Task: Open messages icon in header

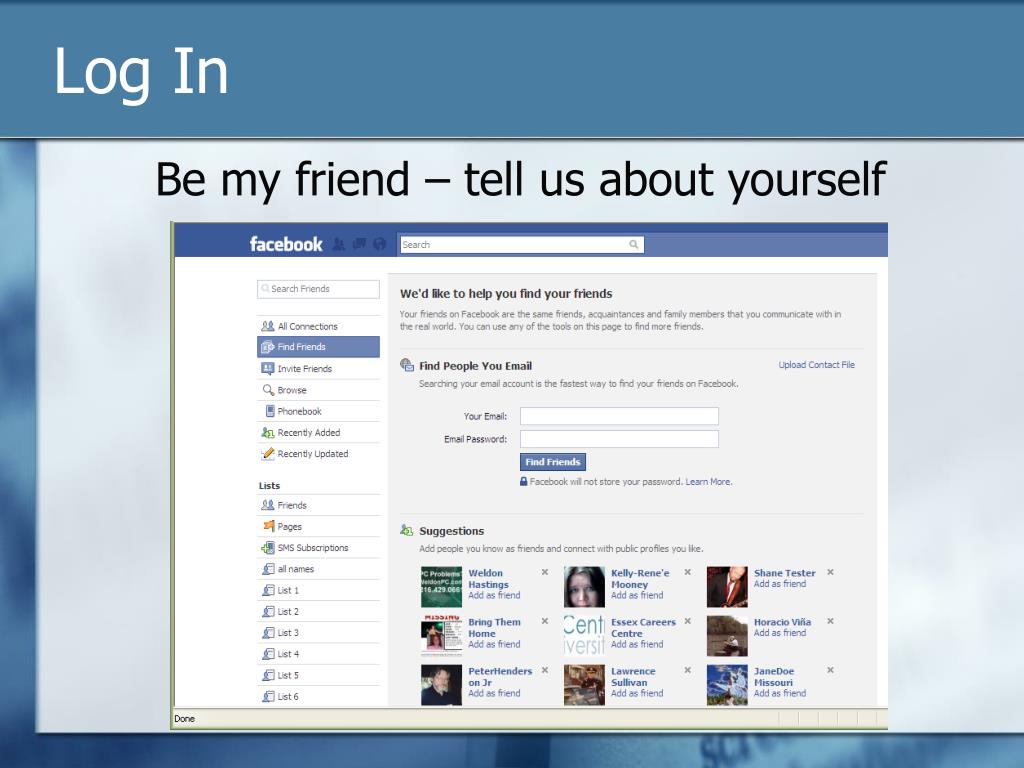Action: [359, 244]
